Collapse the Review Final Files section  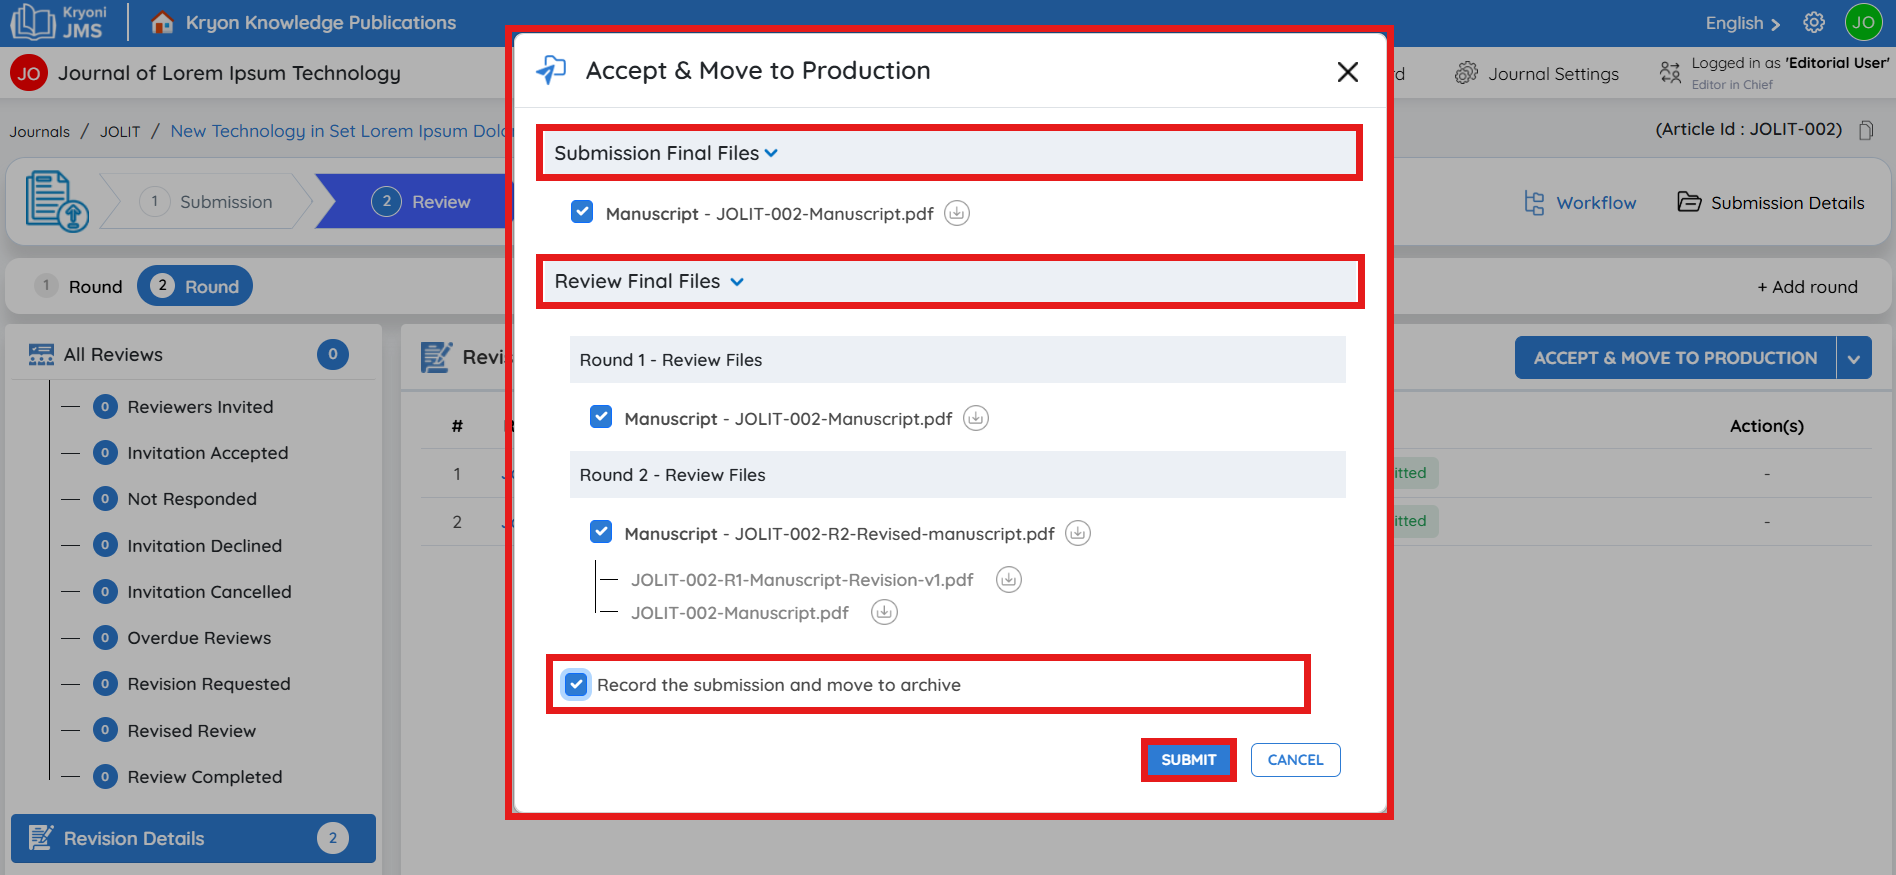(737, 282)
